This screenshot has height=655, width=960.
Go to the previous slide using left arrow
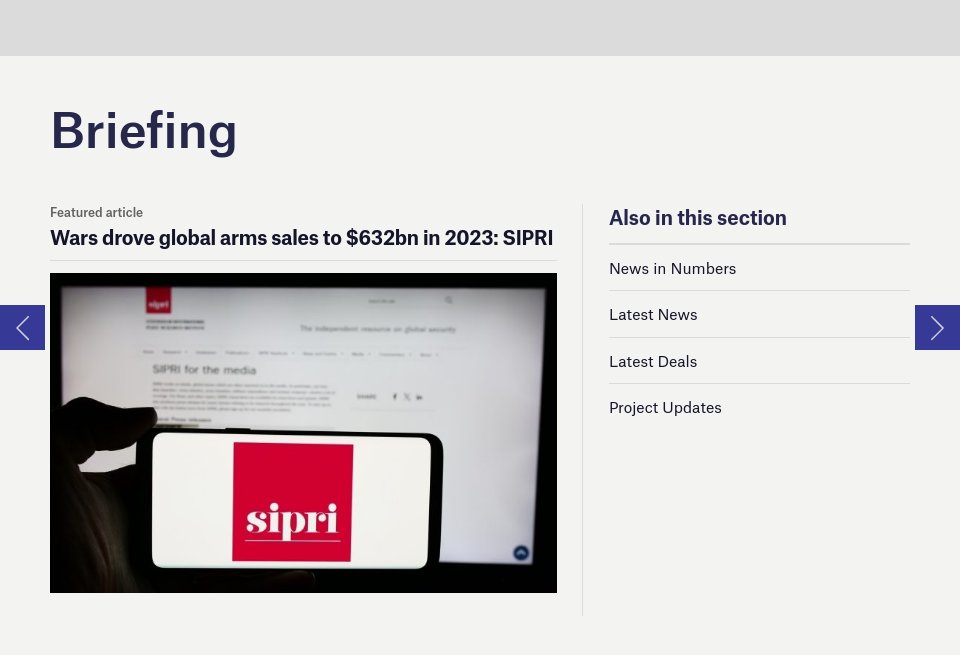(x=22, y=327)
